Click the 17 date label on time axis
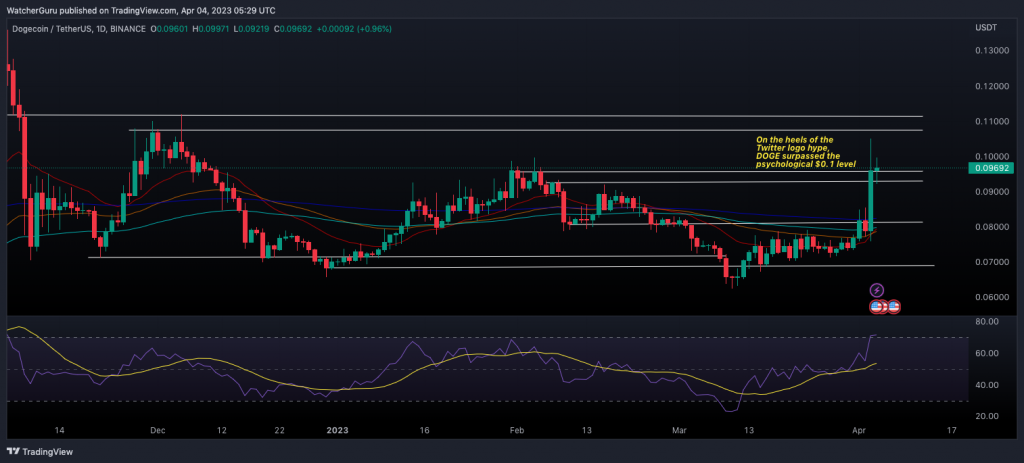The height and width of the screenshot is (463, 1024). (x=952, y=430)
